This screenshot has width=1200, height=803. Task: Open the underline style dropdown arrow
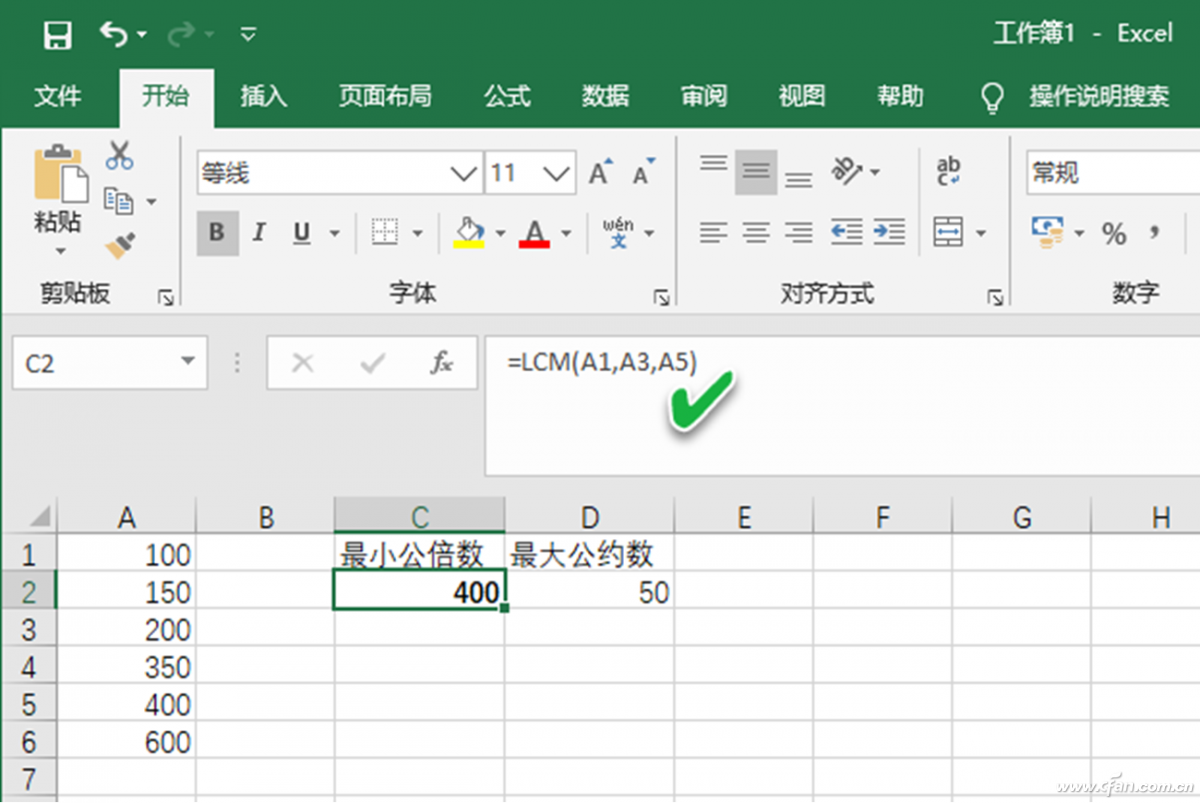click(334, 234)
